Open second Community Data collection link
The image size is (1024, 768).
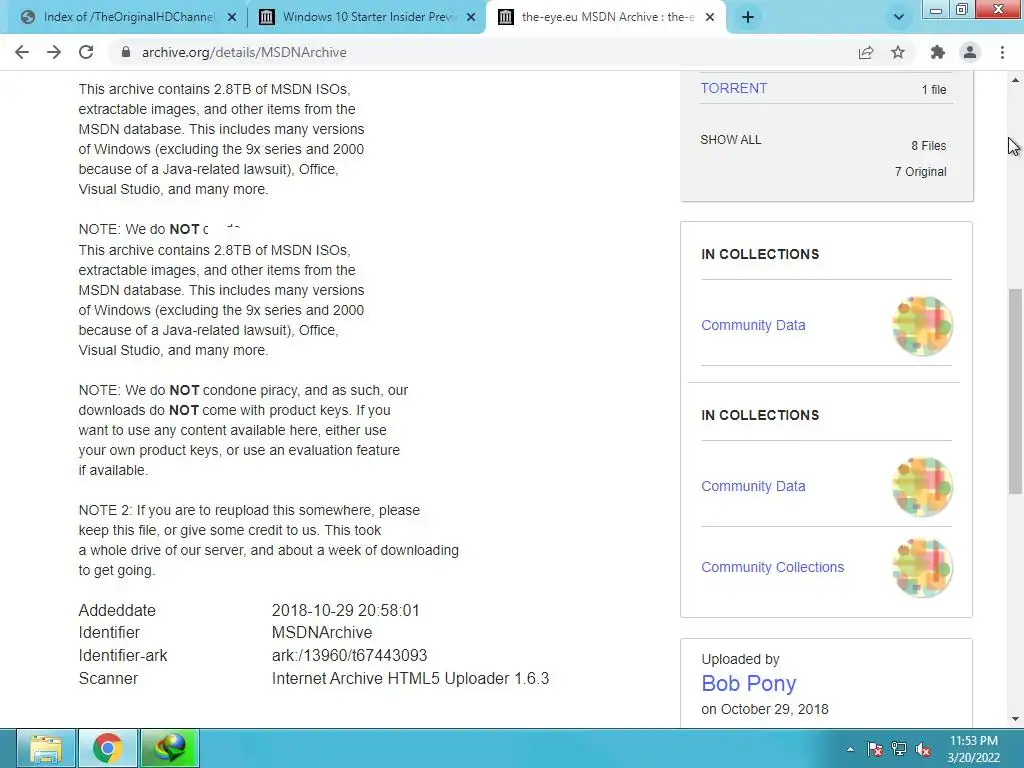tap(753, 487)
